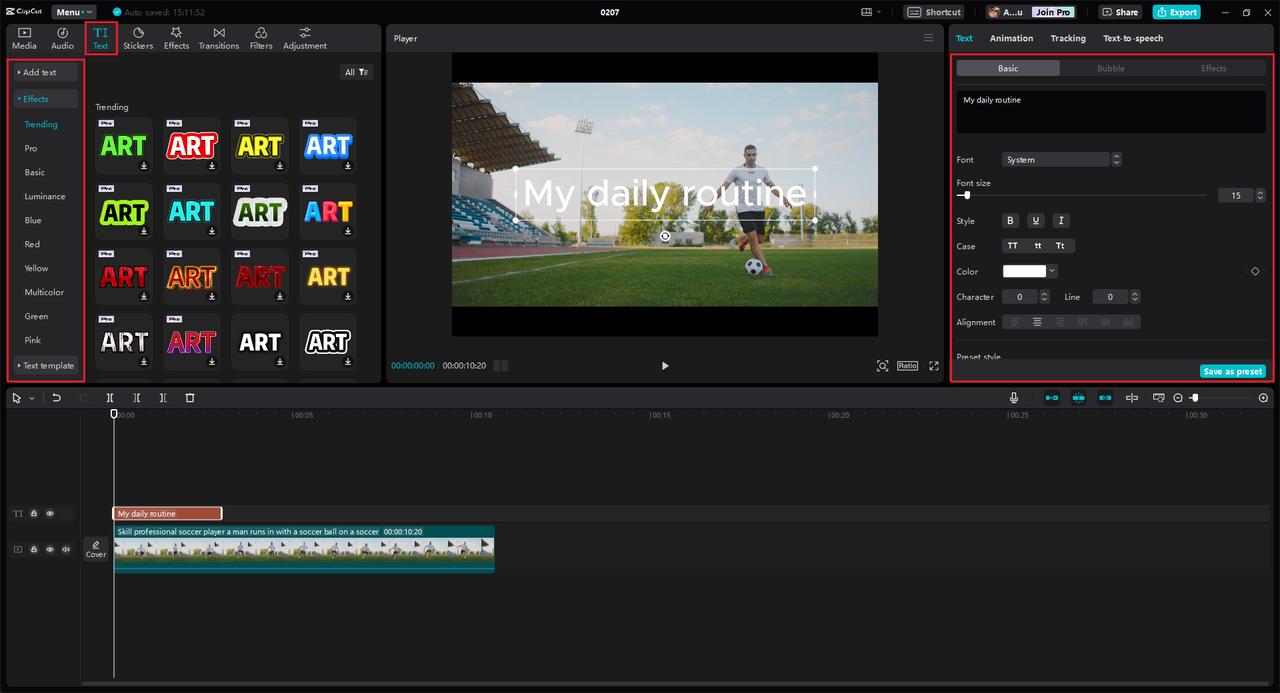Click the Export button
This screenshot has width=1280, height=693.
tap(1177, 12)
